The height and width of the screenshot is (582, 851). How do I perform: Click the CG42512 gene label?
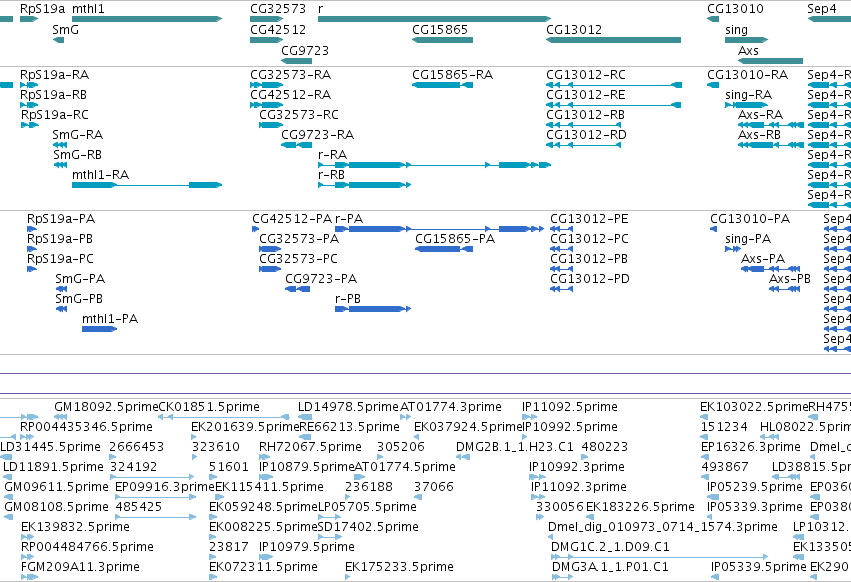[x=278, y=30]
